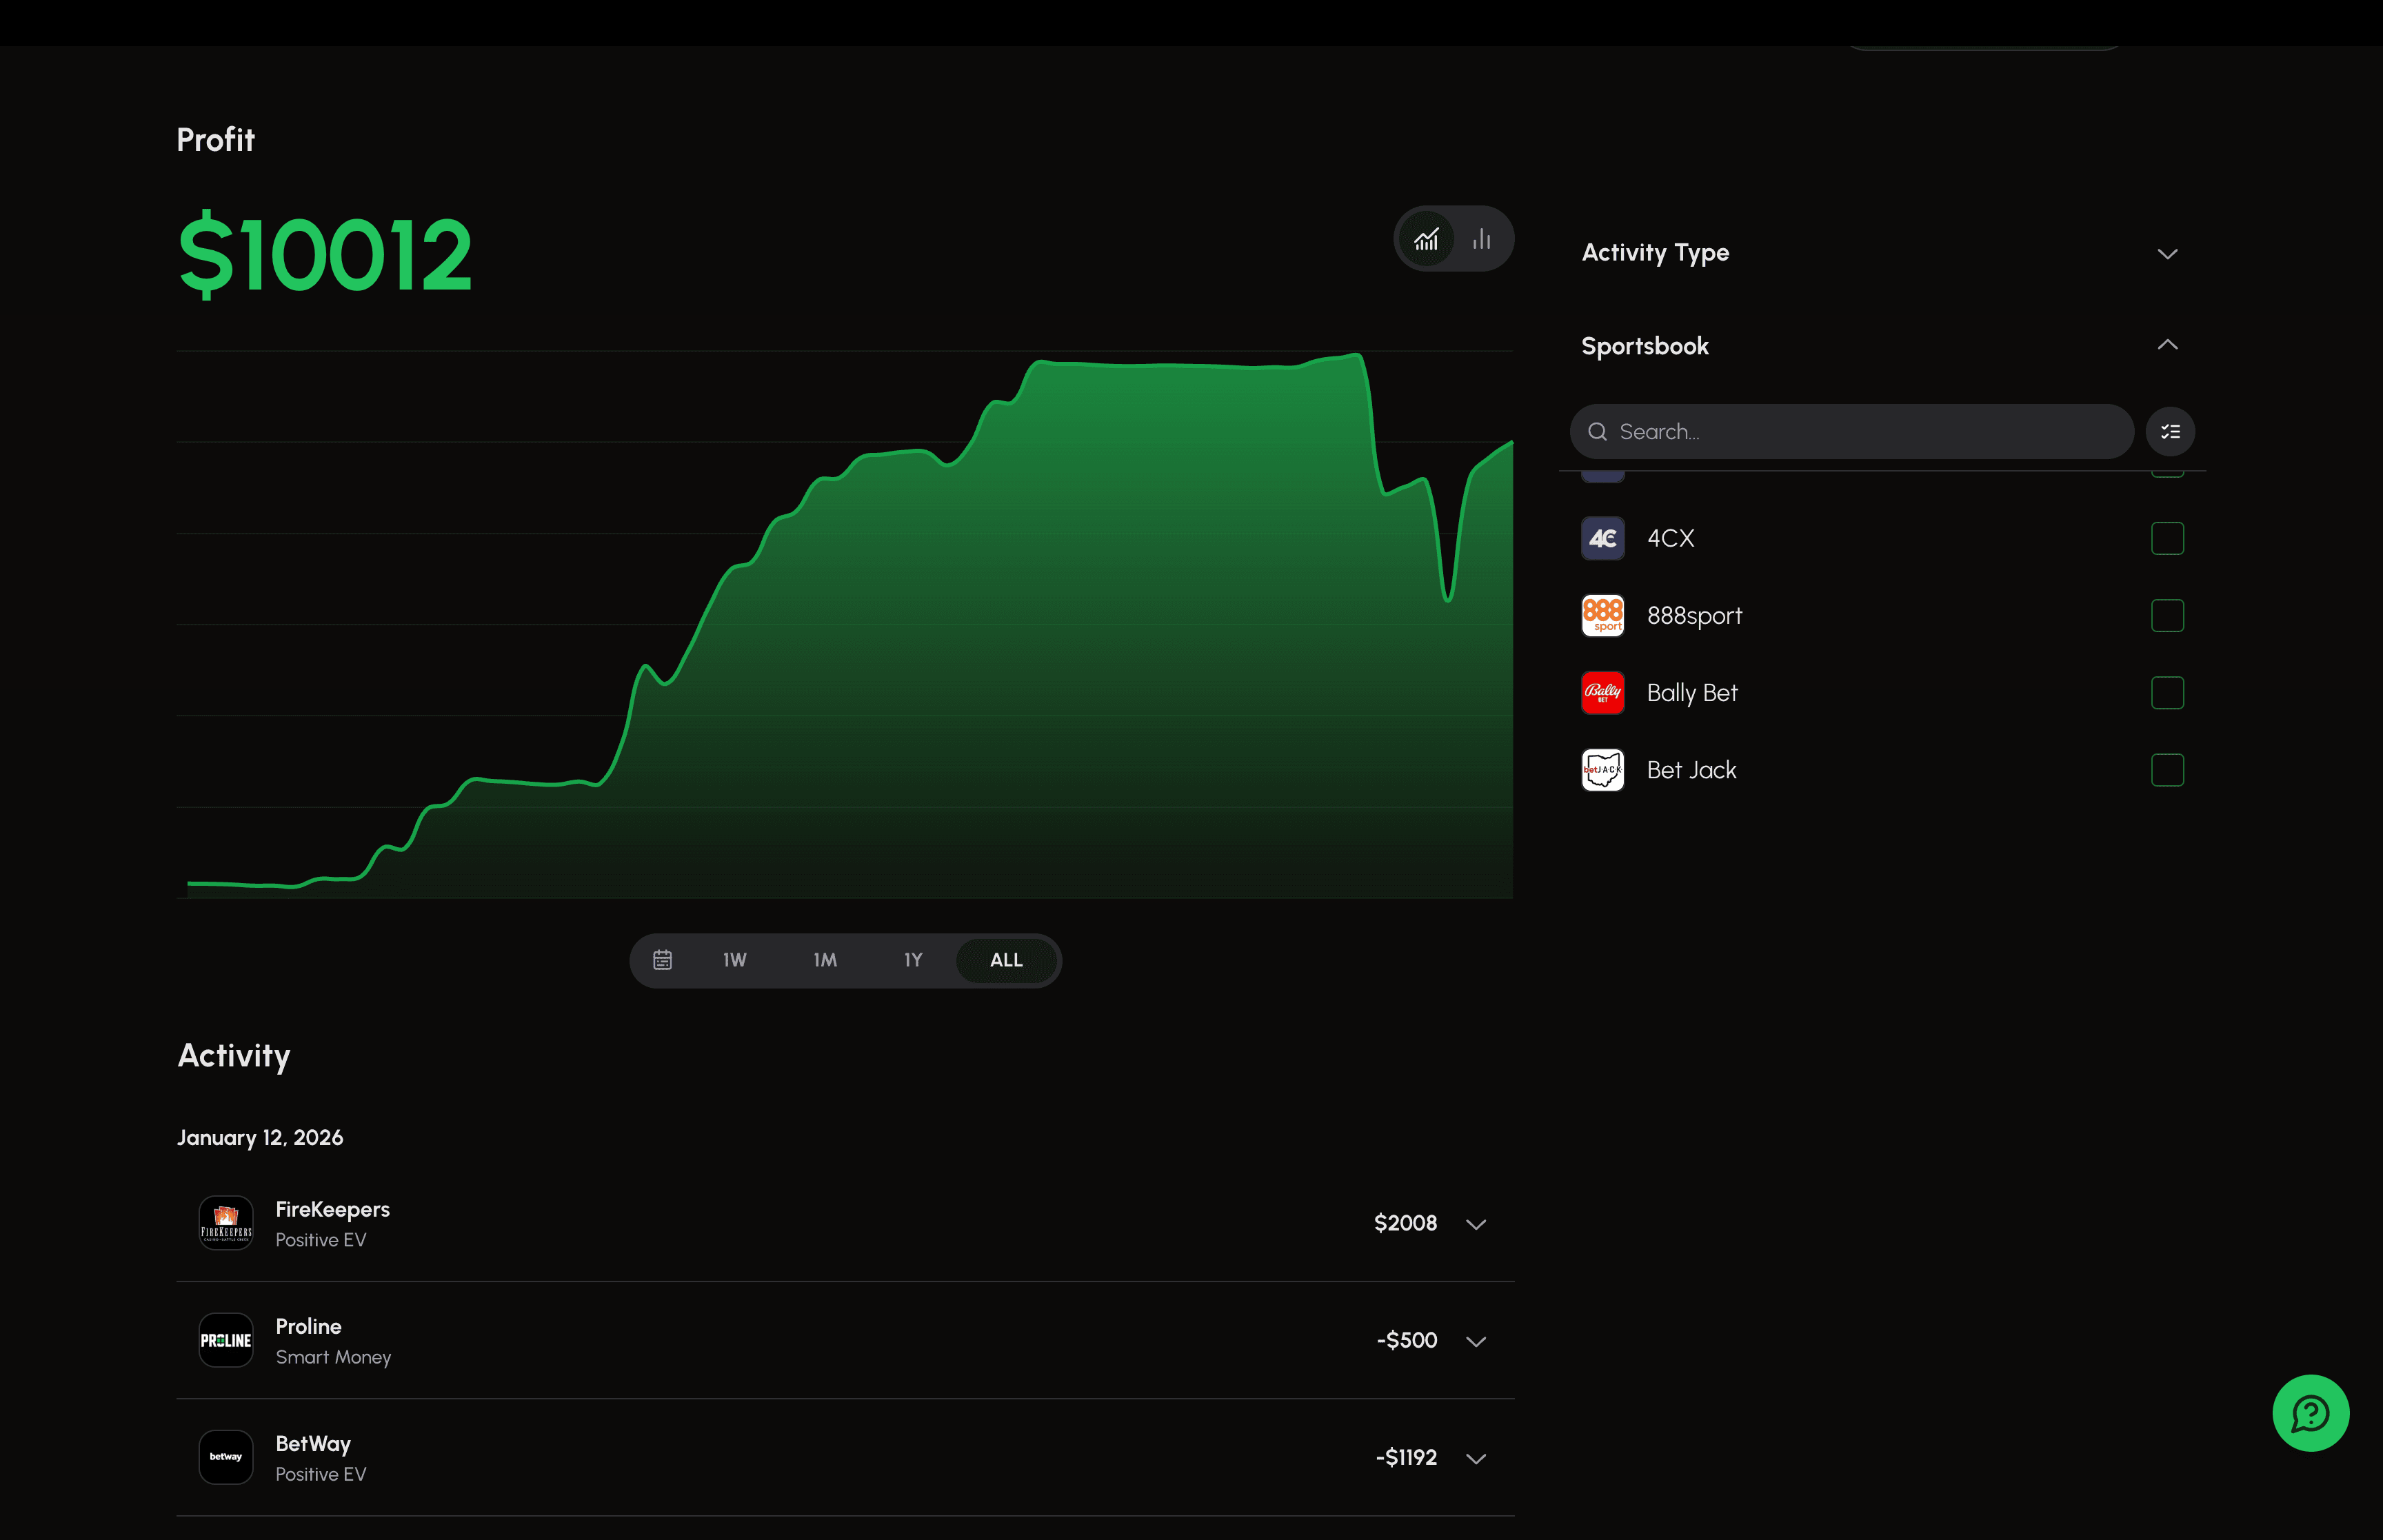
Task: Click the BetWay sportsbook logo
Action: (x=226, y=1457)
